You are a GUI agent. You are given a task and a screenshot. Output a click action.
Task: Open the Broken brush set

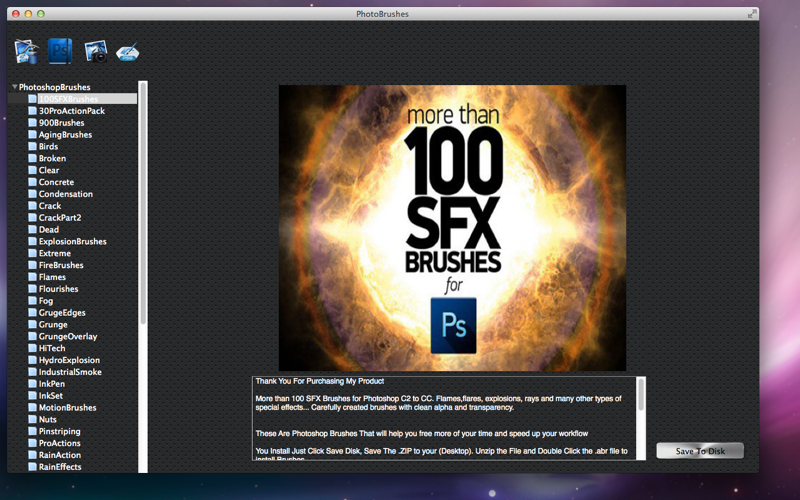(x=52, y=158)
